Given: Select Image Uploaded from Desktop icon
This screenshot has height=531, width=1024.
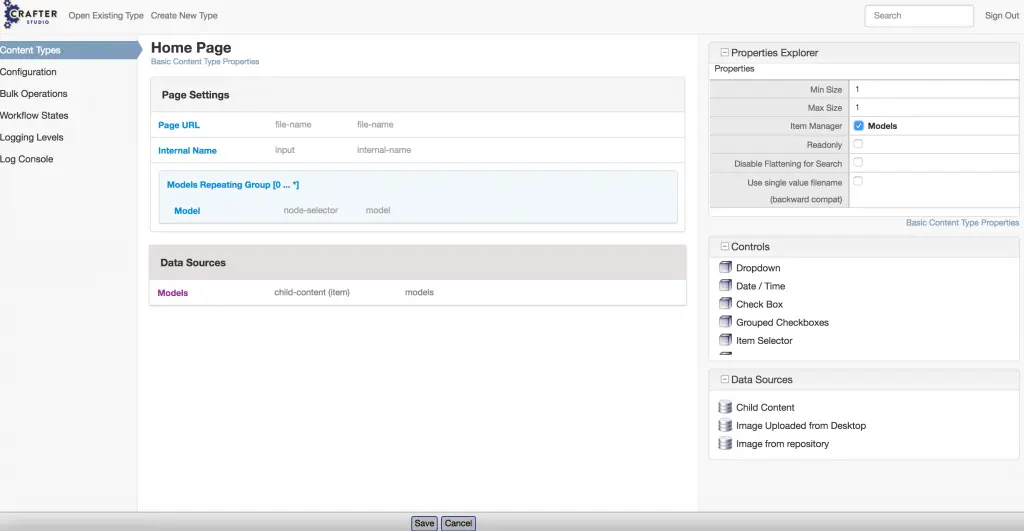Looking at the screenshot, I should click(x=726, y=425).
